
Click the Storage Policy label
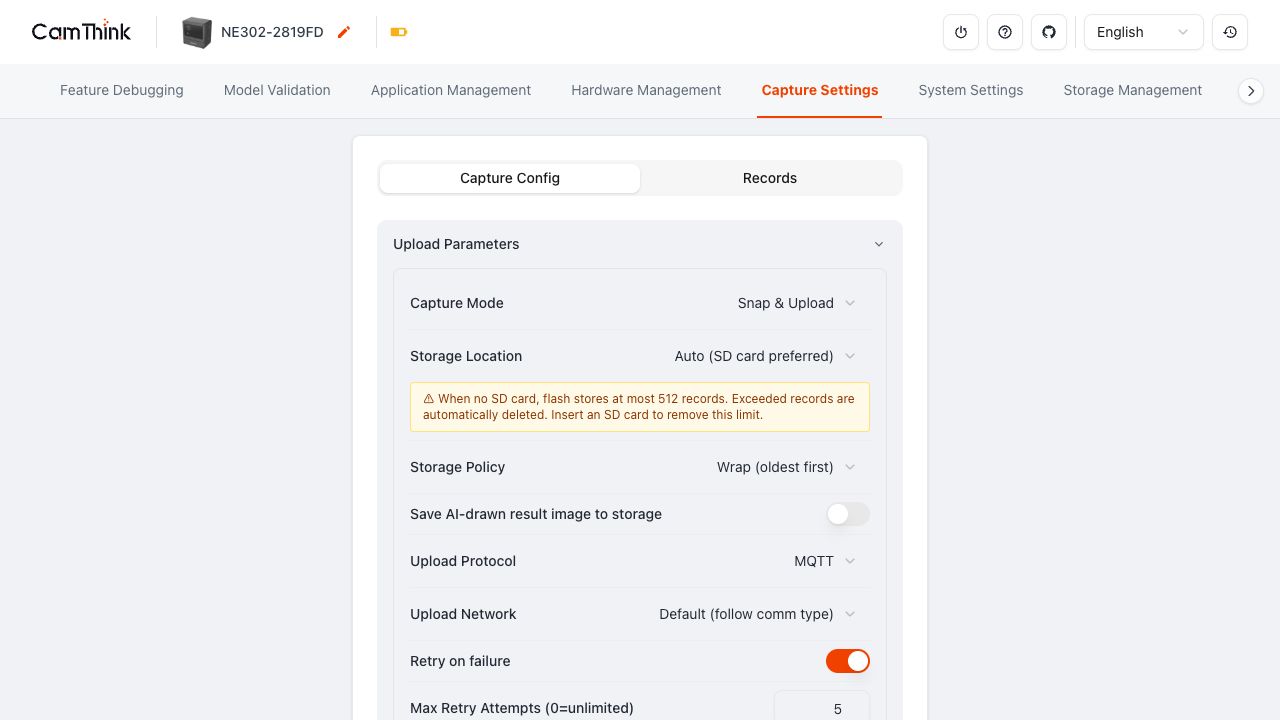[458, 467]
